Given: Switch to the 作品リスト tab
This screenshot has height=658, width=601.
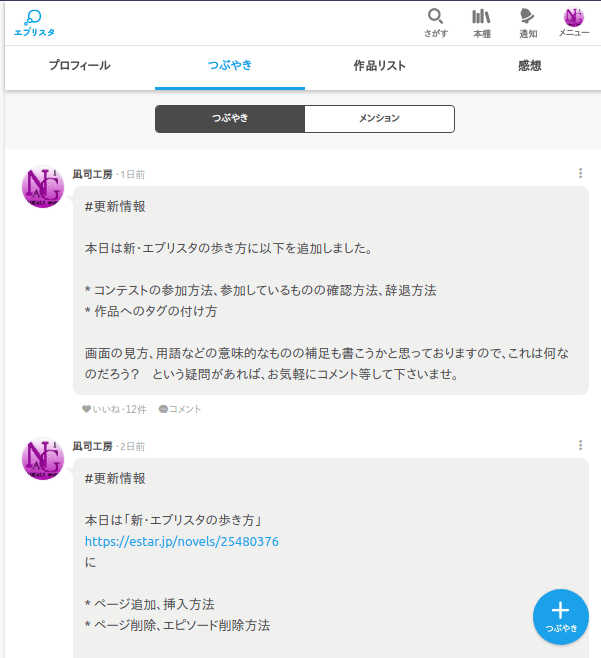Looking at the screenshot, I should click(x=380, y=66).
